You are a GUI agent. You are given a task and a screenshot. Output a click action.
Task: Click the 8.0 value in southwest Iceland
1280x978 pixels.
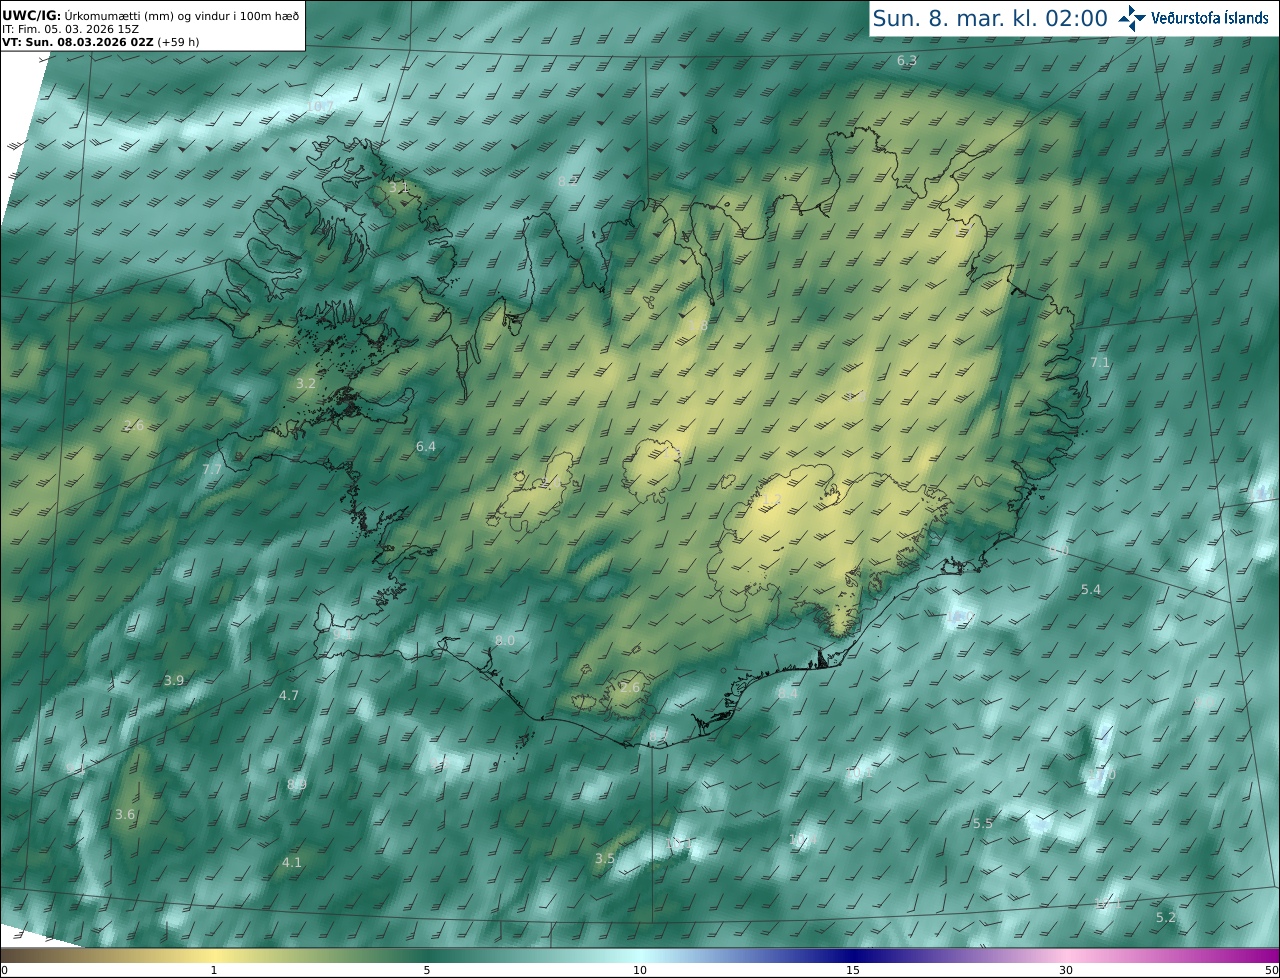coord(505,640)
